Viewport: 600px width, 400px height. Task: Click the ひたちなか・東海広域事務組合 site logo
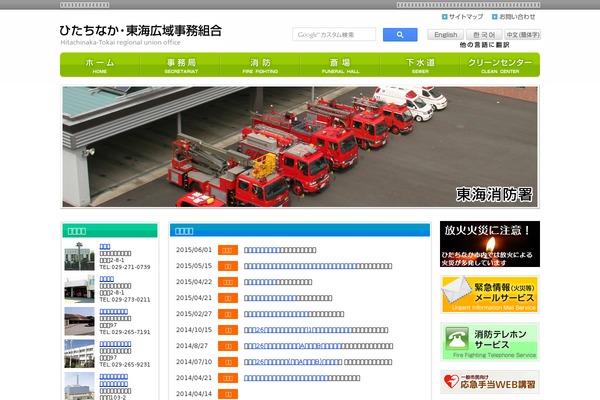(140, 34)
